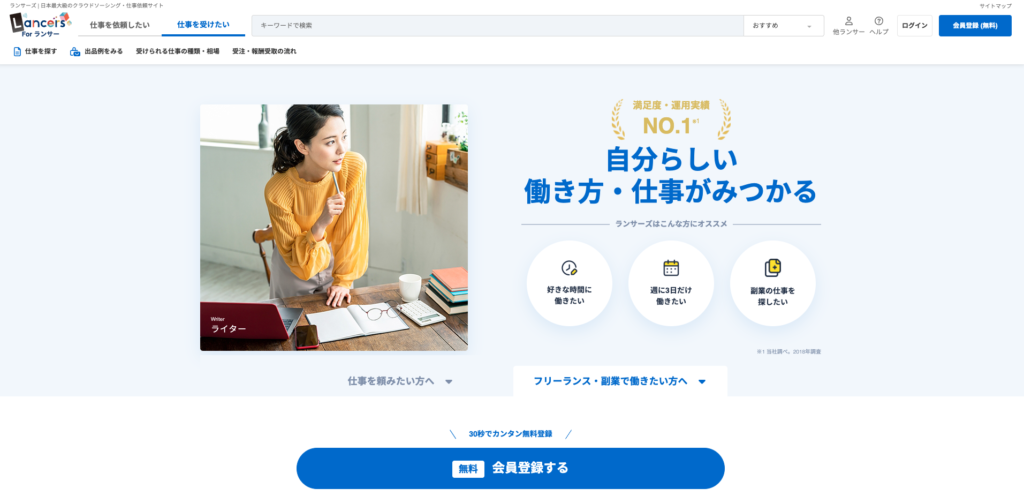Open the ヘルプ question mark icon
The height and width of the screenshot is (496, 1024).
tap(878, 21)
